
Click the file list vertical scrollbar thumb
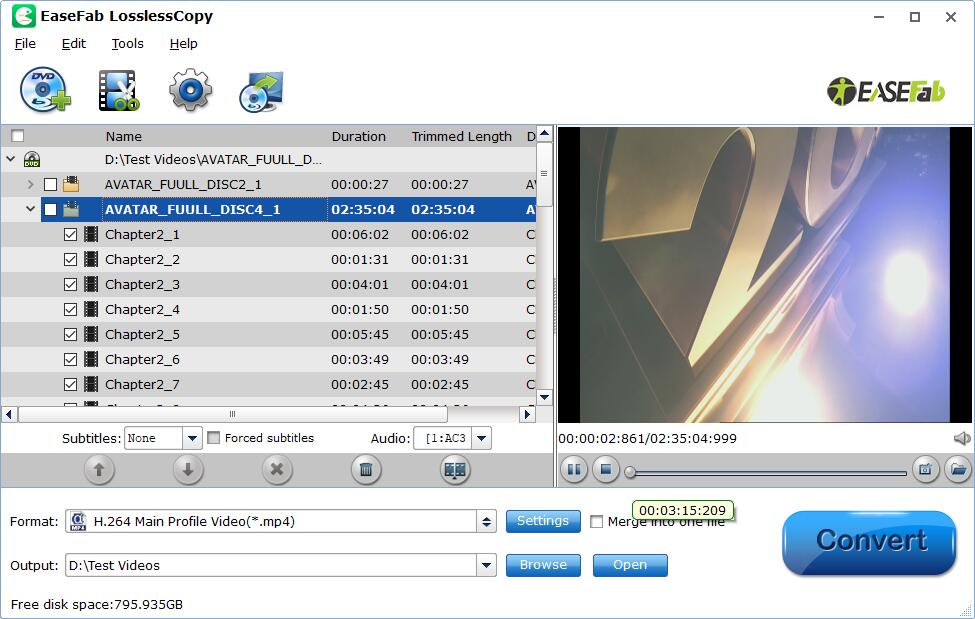(544, 174)
